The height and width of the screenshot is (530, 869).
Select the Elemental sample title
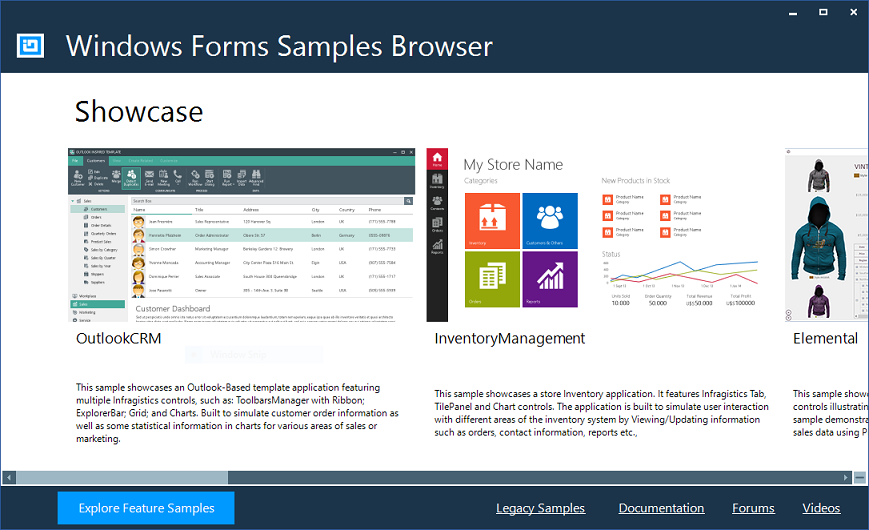[825, 339]
